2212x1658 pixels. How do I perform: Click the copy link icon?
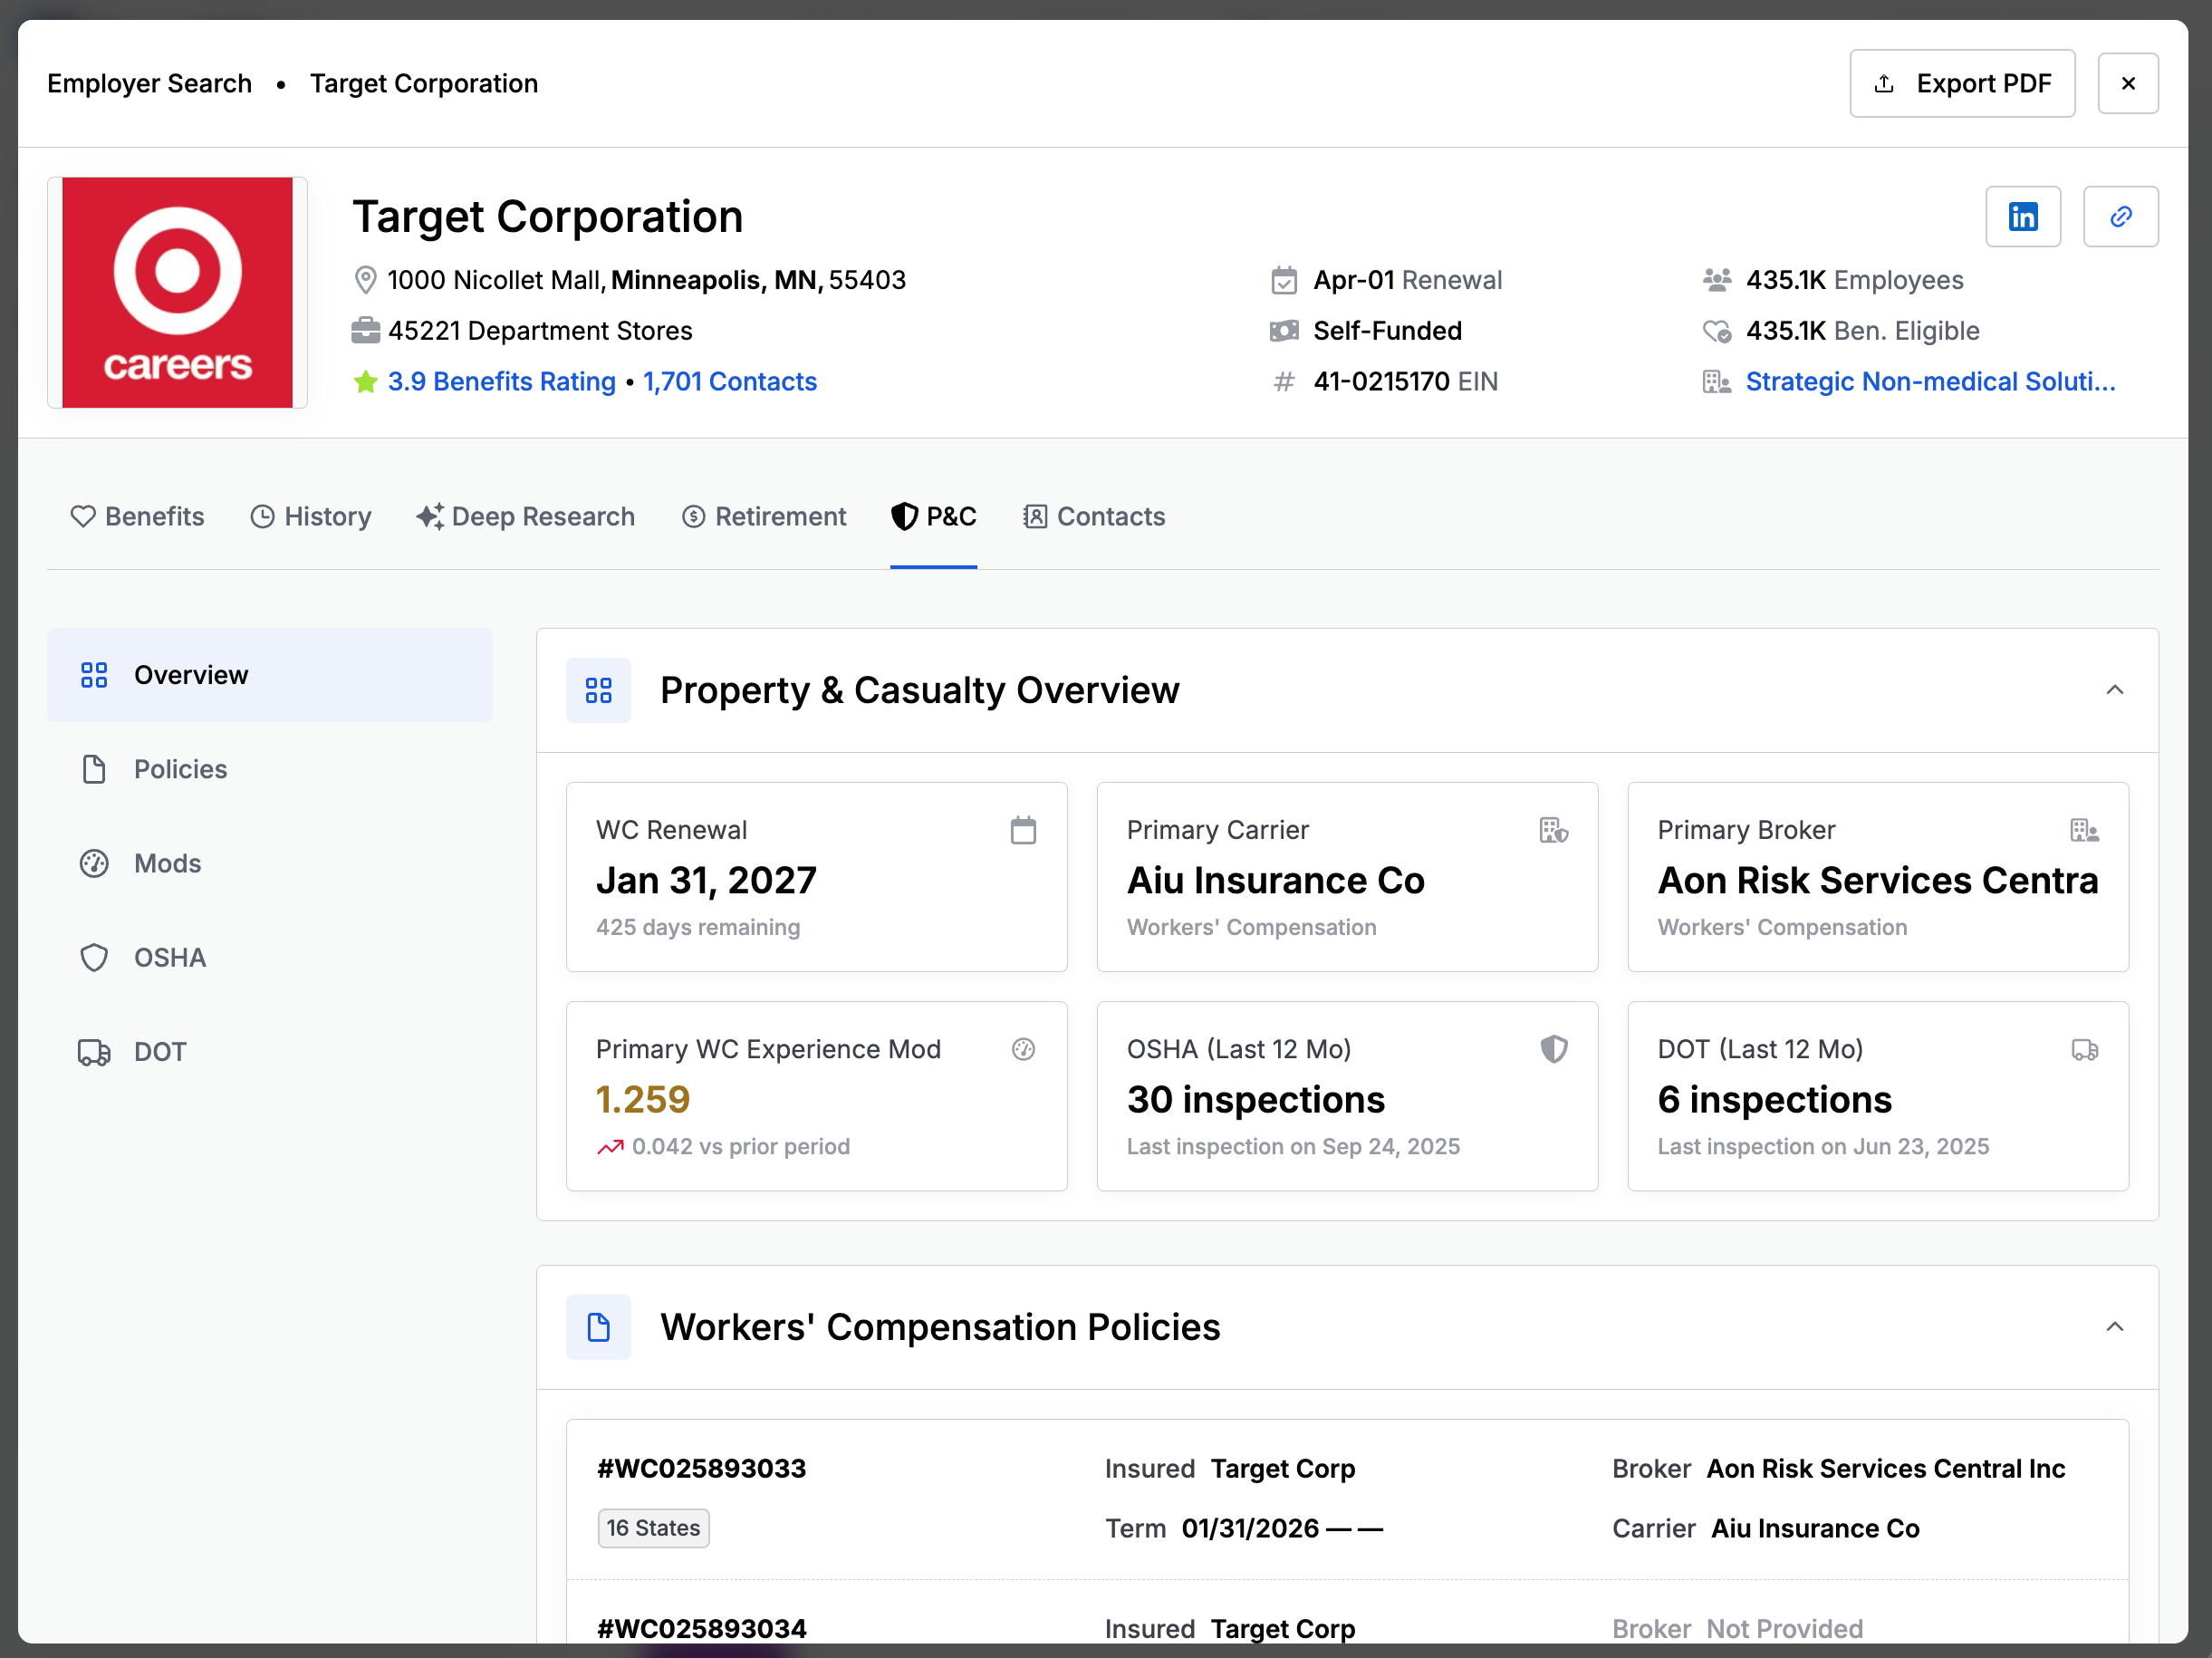(2120, 216)
